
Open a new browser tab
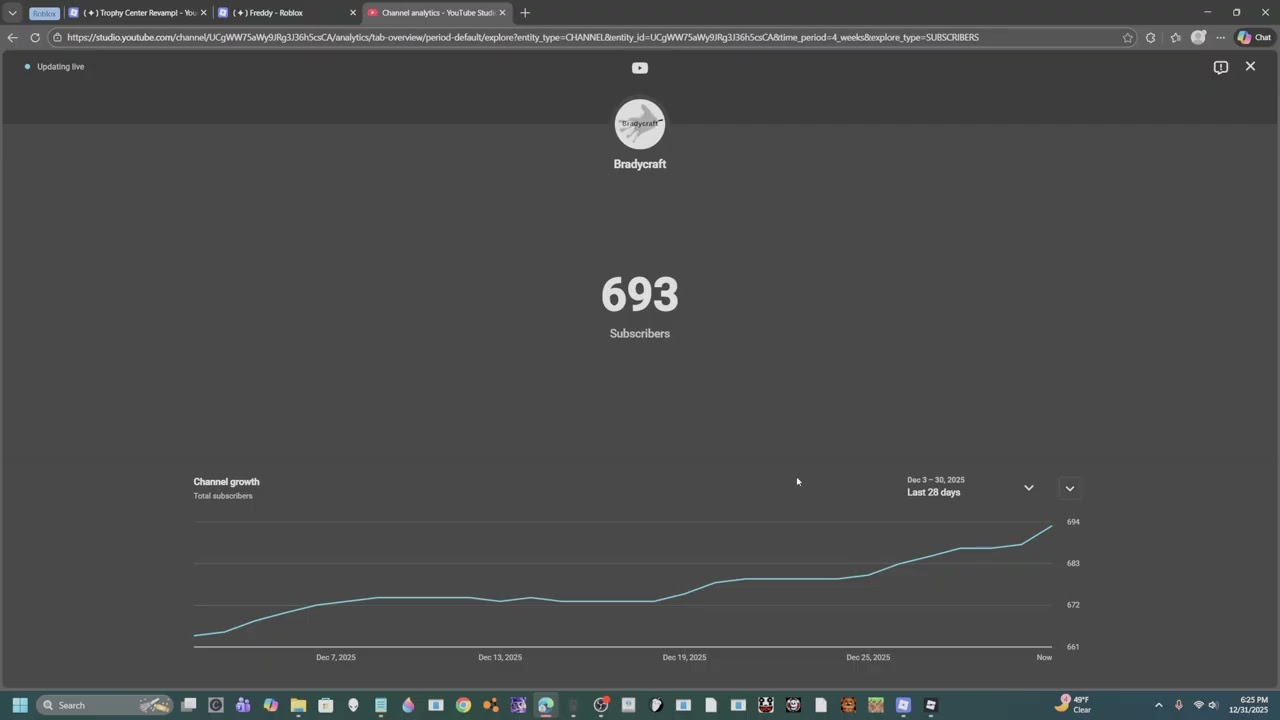[x=525, y=13]
